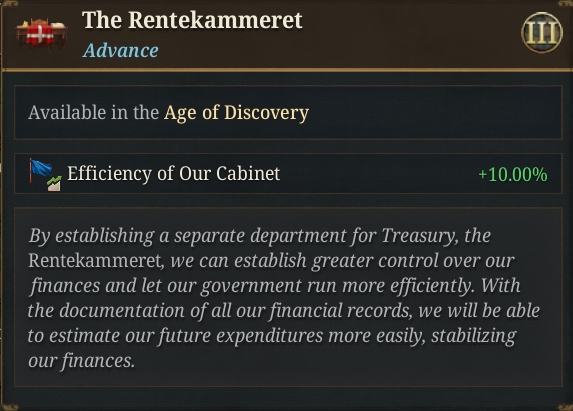Click the green arrow chart icon
Image resolution: width=573 pixels, height=411 pixels.
point(54,184)
